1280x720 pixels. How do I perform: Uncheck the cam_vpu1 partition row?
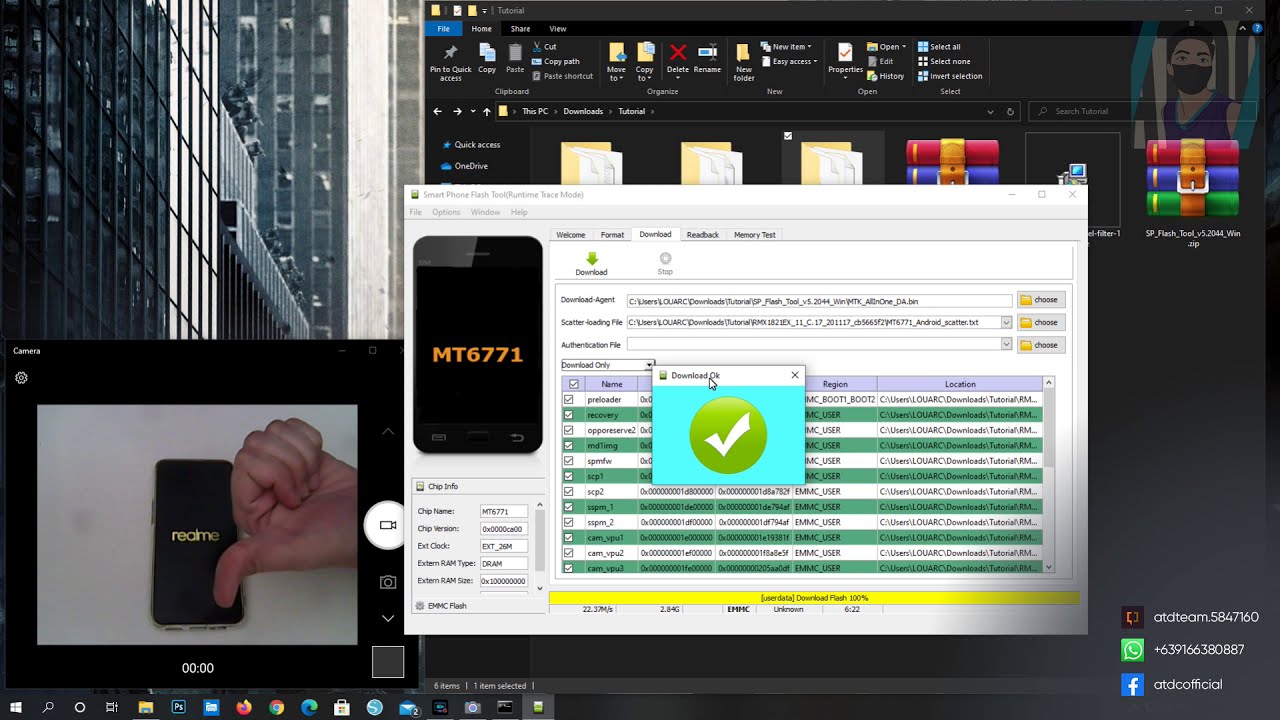[x=569, y=538]
